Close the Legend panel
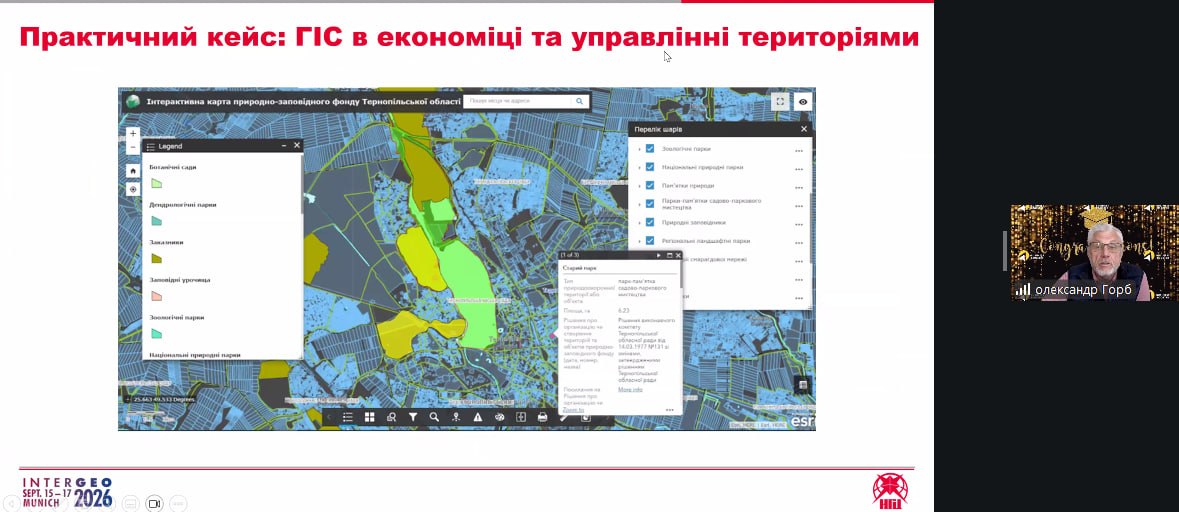The height and width of the screenshot is (512, 1179). 297,146
